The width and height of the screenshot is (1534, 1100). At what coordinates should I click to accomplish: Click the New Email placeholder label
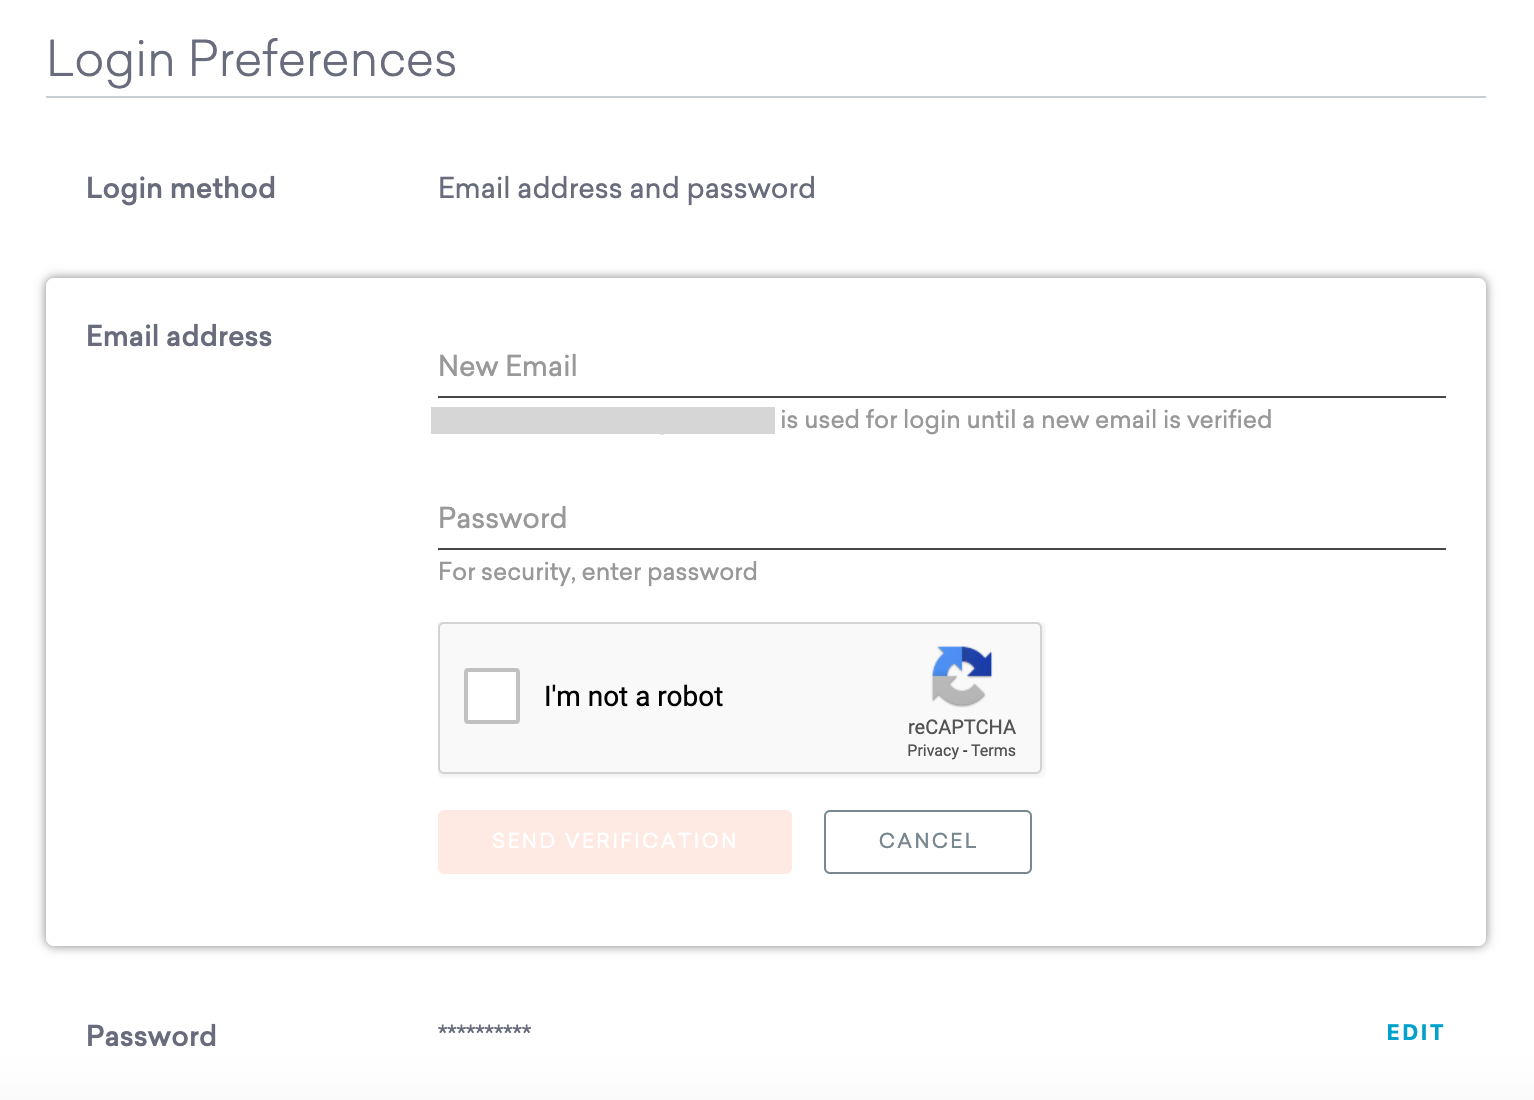coord(507,366)
